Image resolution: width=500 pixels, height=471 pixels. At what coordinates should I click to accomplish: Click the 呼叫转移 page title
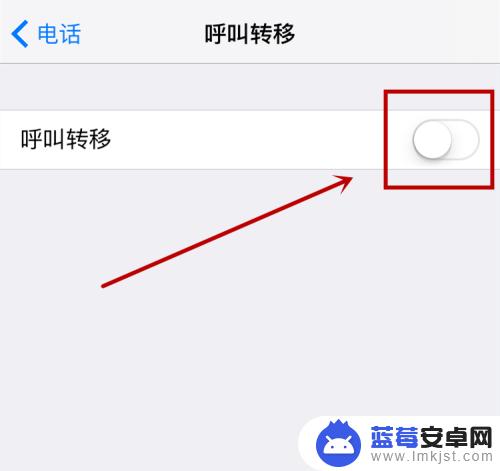(x=250, y=34)
